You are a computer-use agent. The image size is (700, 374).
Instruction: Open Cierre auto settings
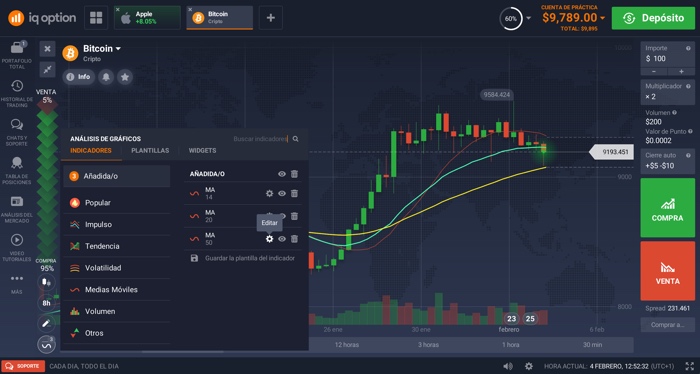click(668, 161)
